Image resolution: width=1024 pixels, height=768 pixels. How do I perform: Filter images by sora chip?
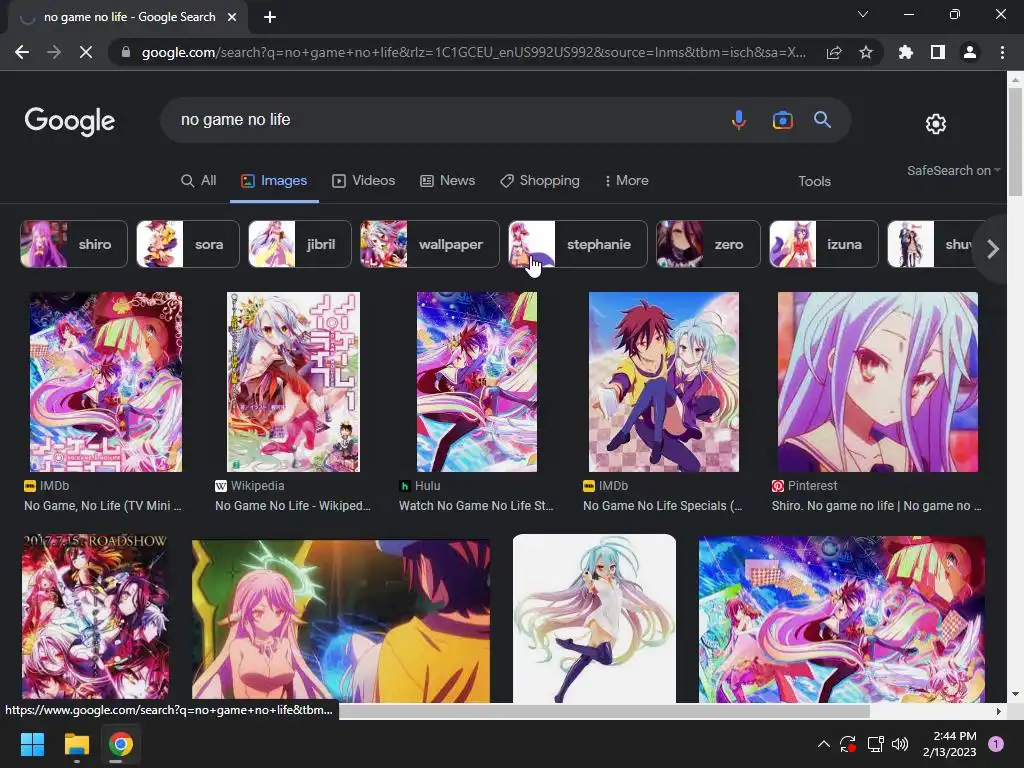coord(188,244)
